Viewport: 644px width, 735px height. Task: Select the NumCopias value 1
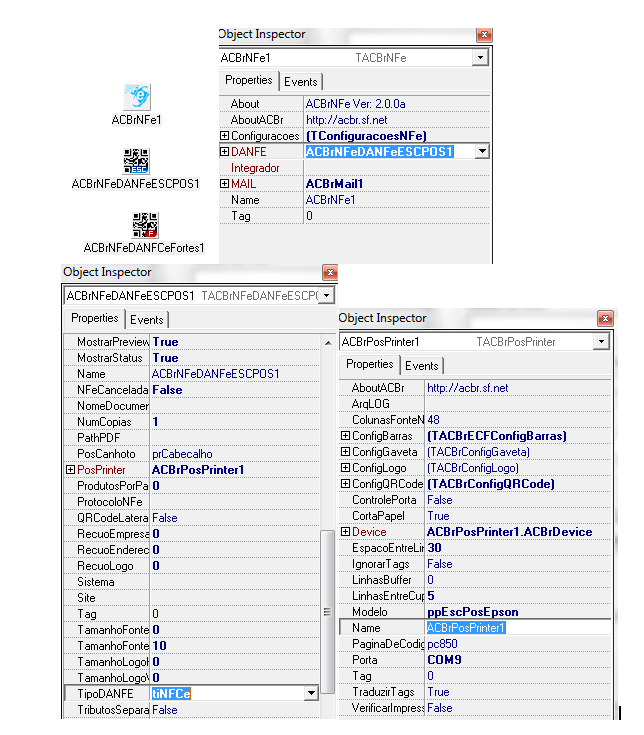[156, 421]
